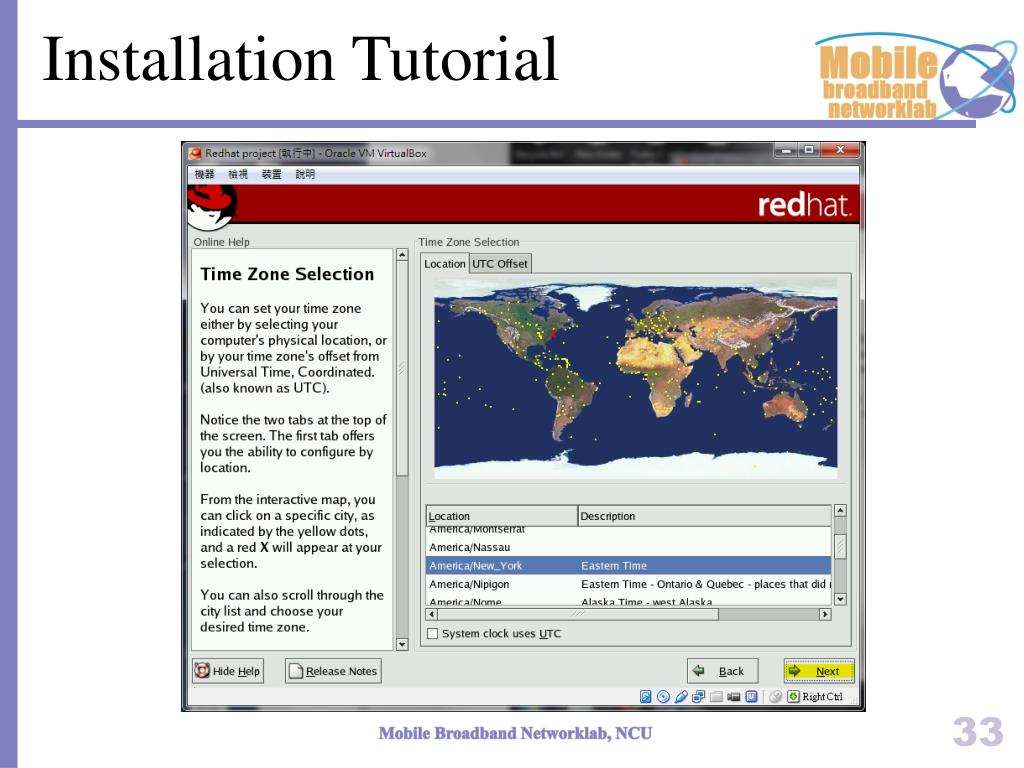Open the 說明 (Help) menu

coord(305,174)
